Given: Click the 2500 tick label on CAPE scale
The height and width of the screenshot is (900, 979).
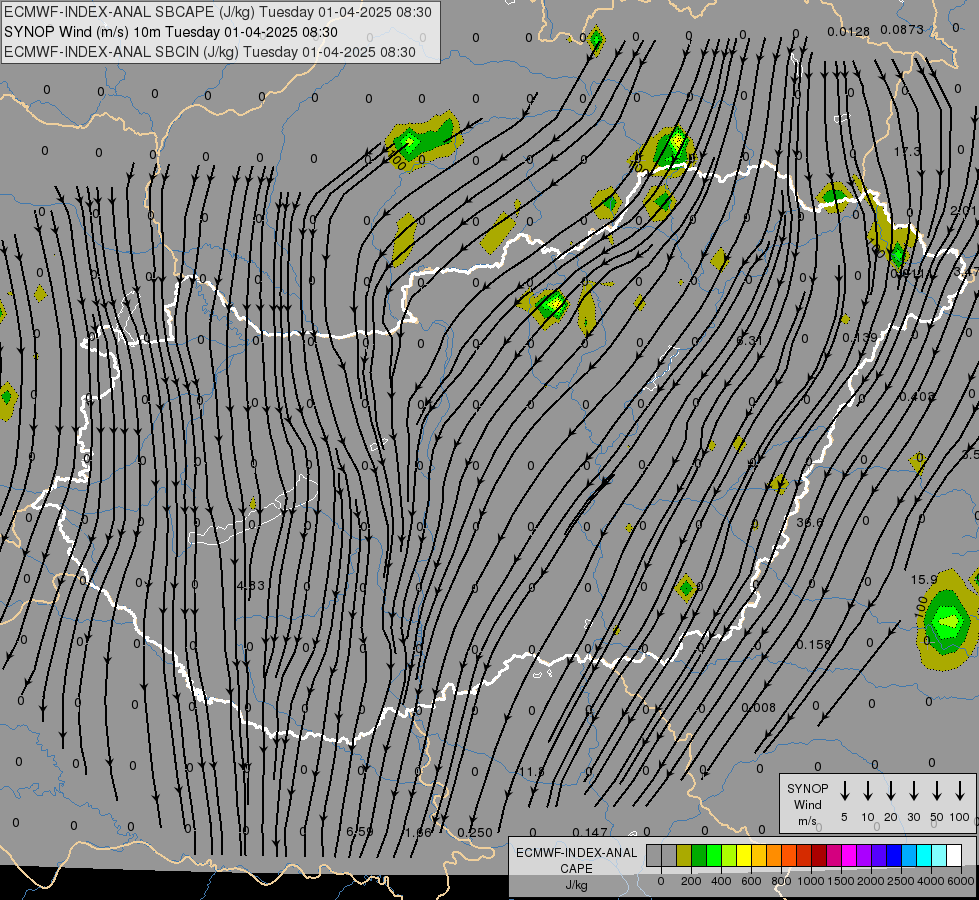Looking at the screenshot, I should tap(900, 881).
